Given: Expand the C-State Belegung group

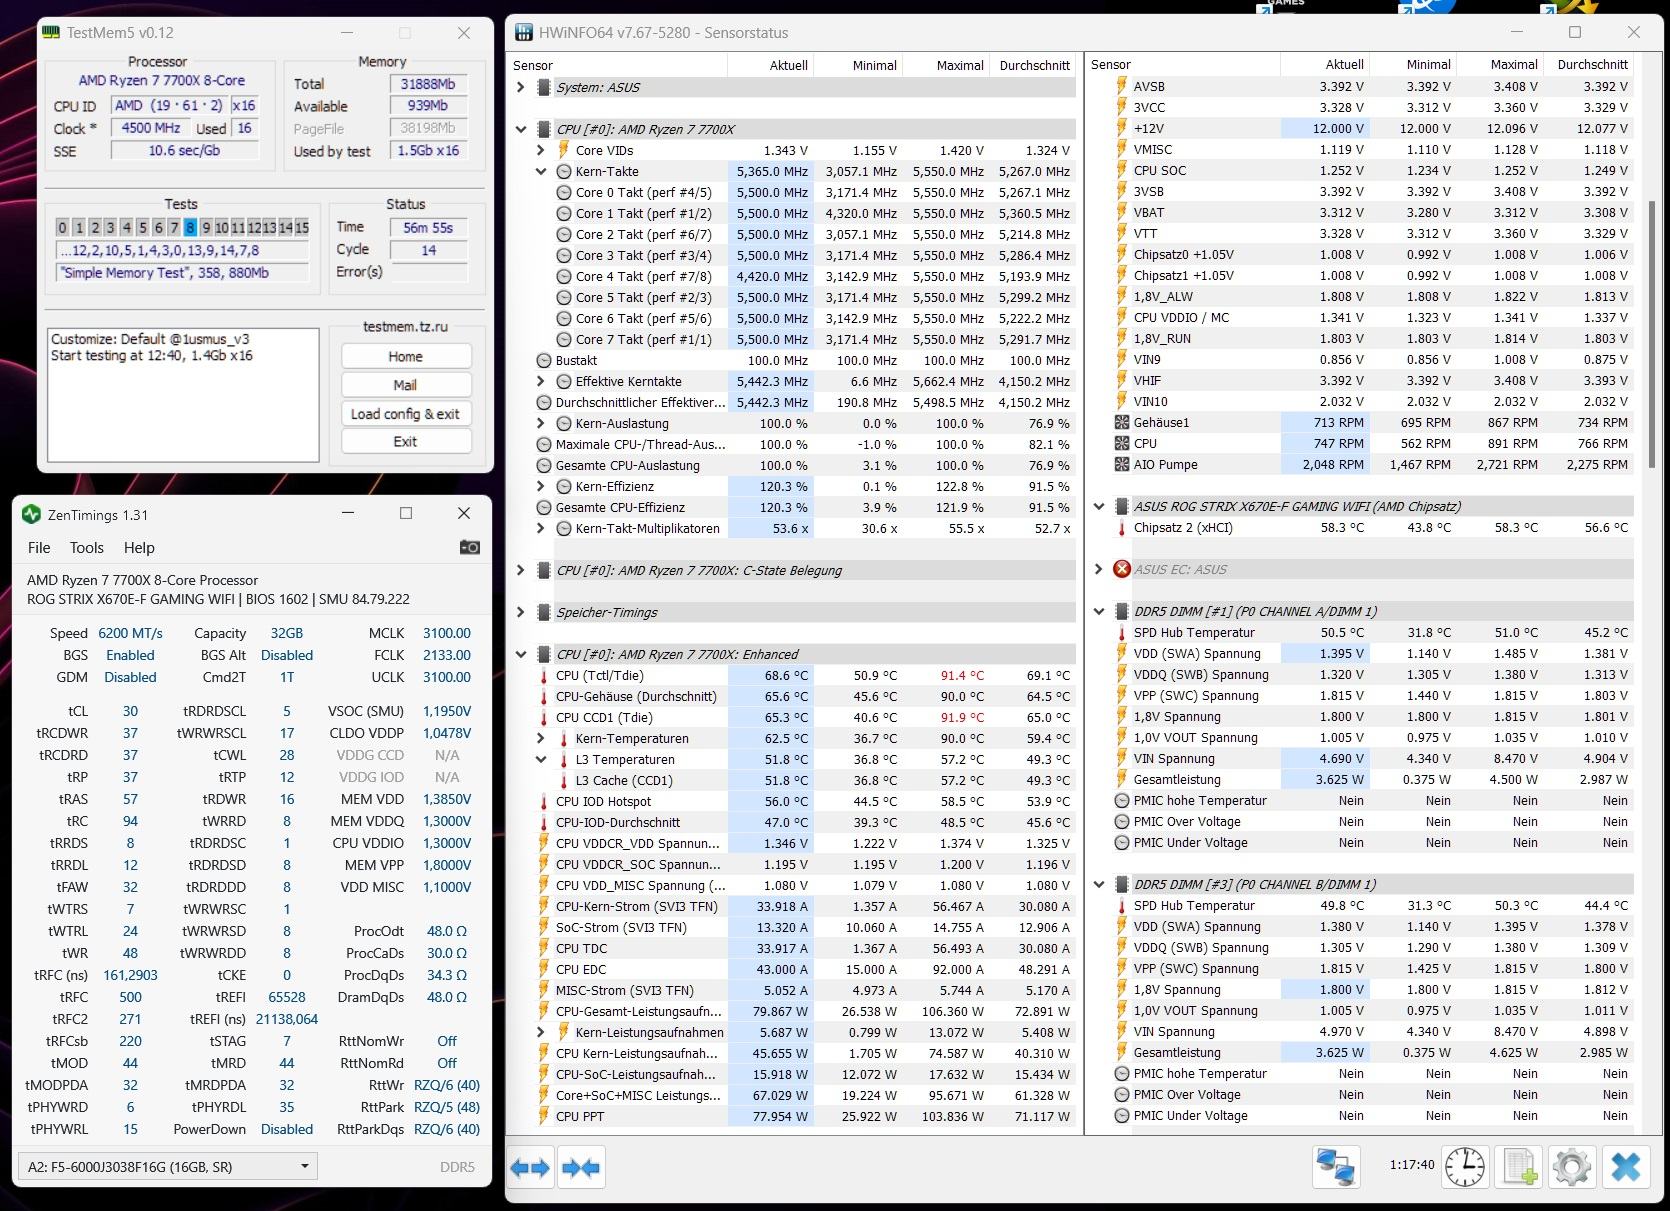Looking at the screenshot, I should pyautogui.click(x=521, y=570).
